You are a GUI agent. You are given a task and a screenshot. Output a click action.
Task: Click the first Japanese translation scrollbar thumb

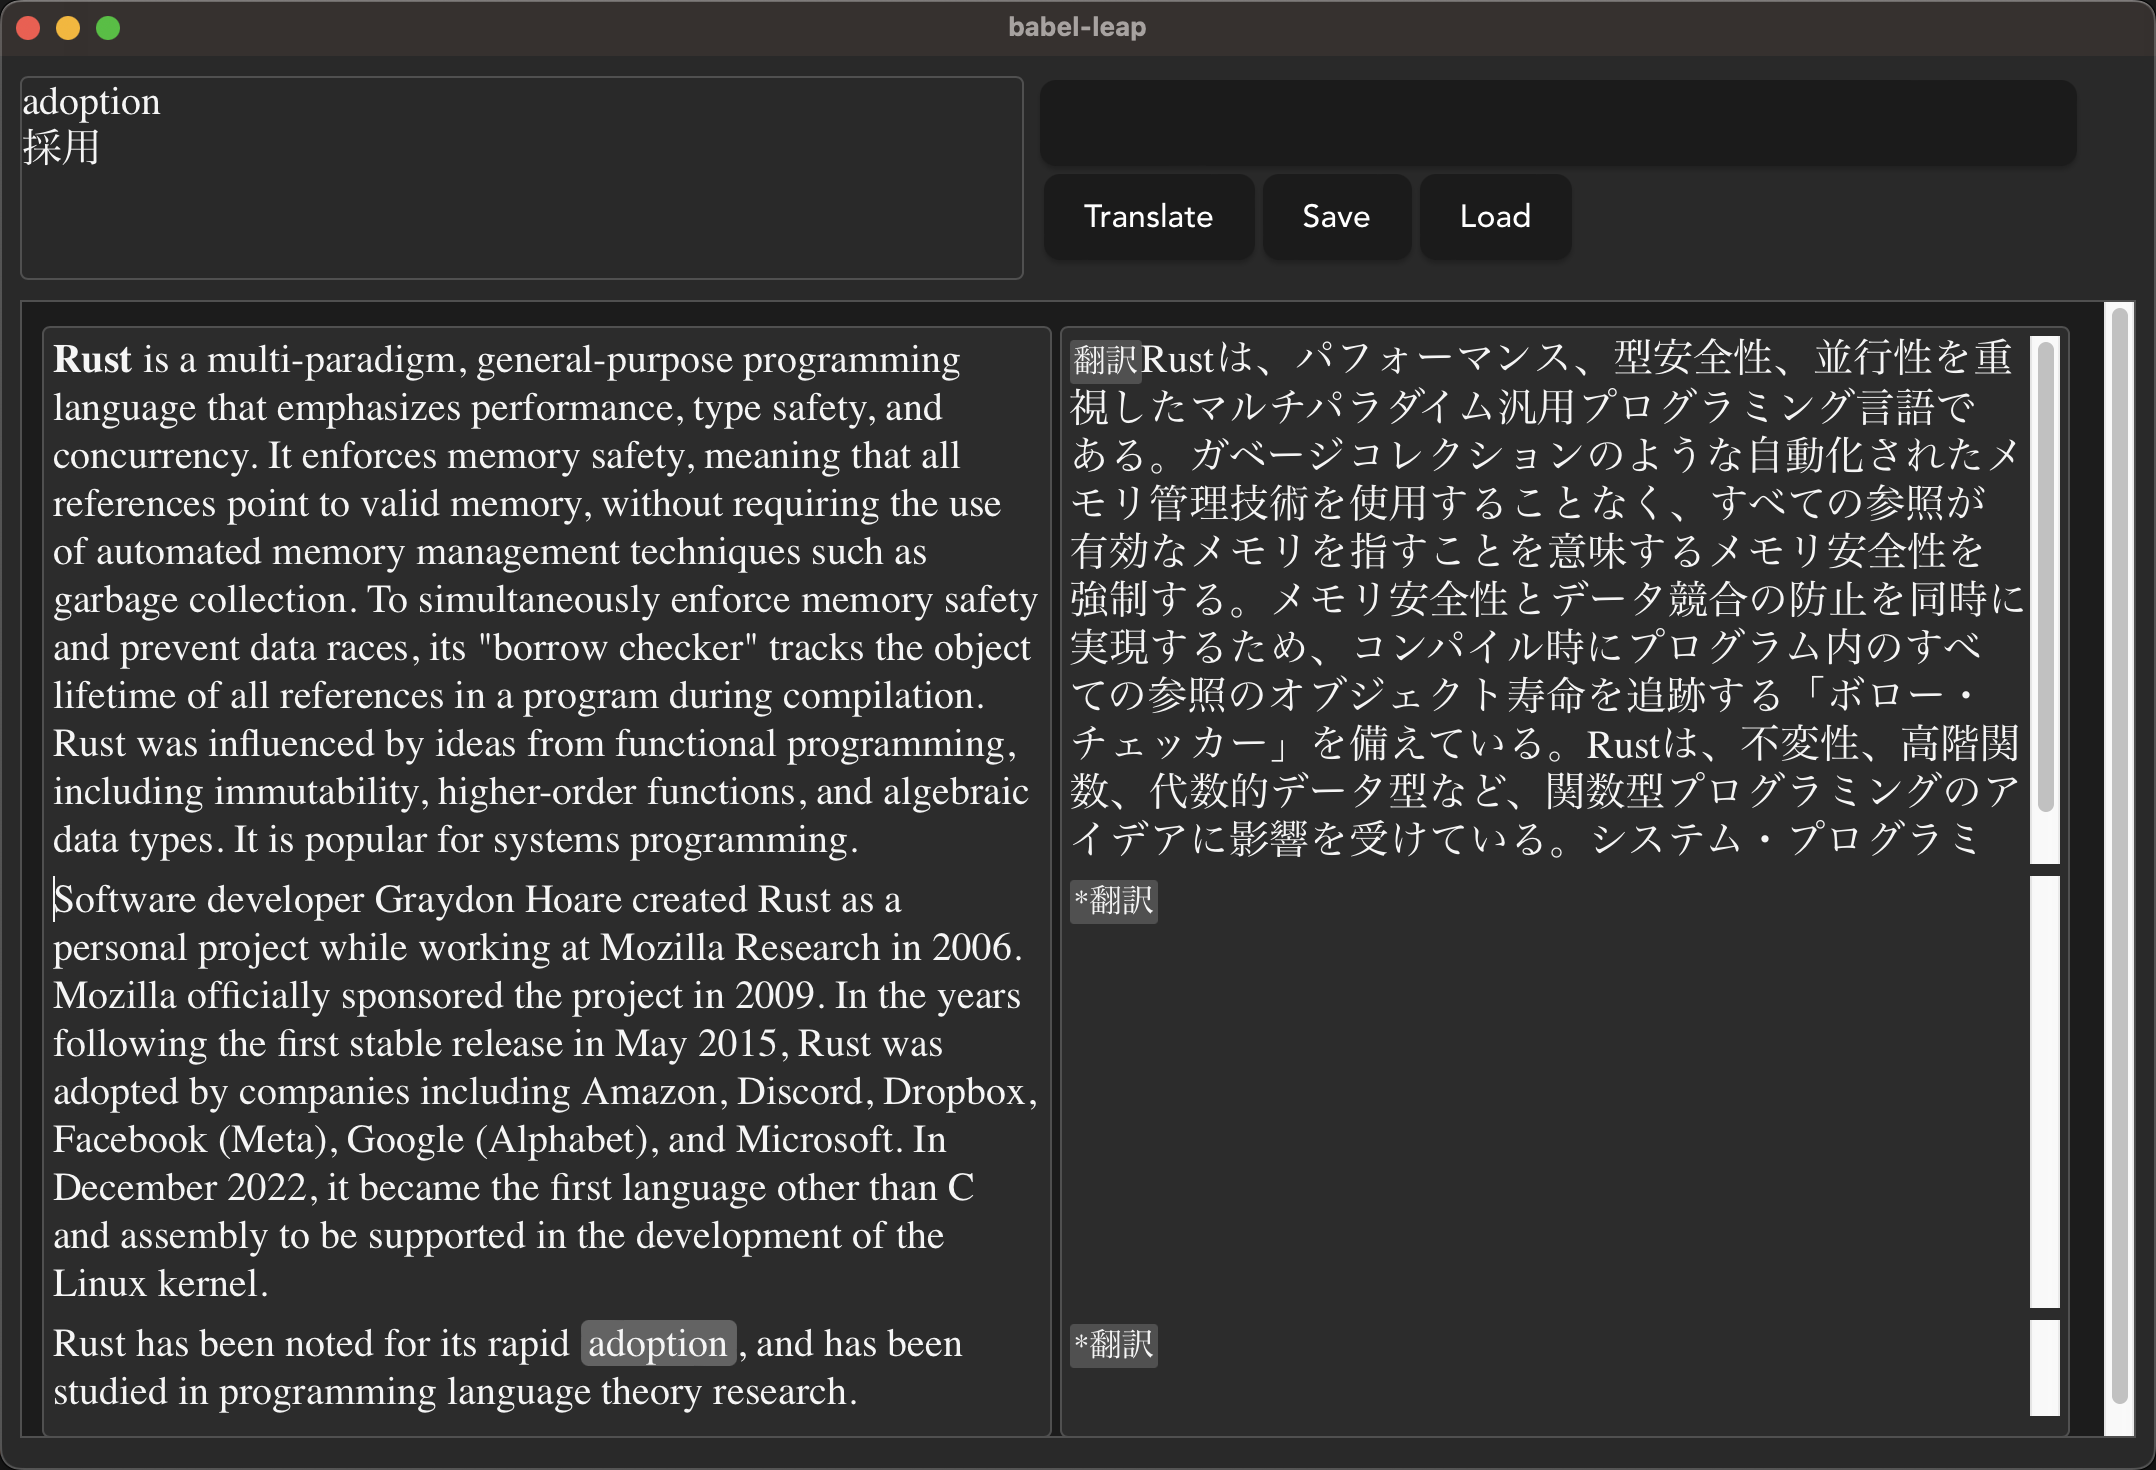click(2045, 575)
